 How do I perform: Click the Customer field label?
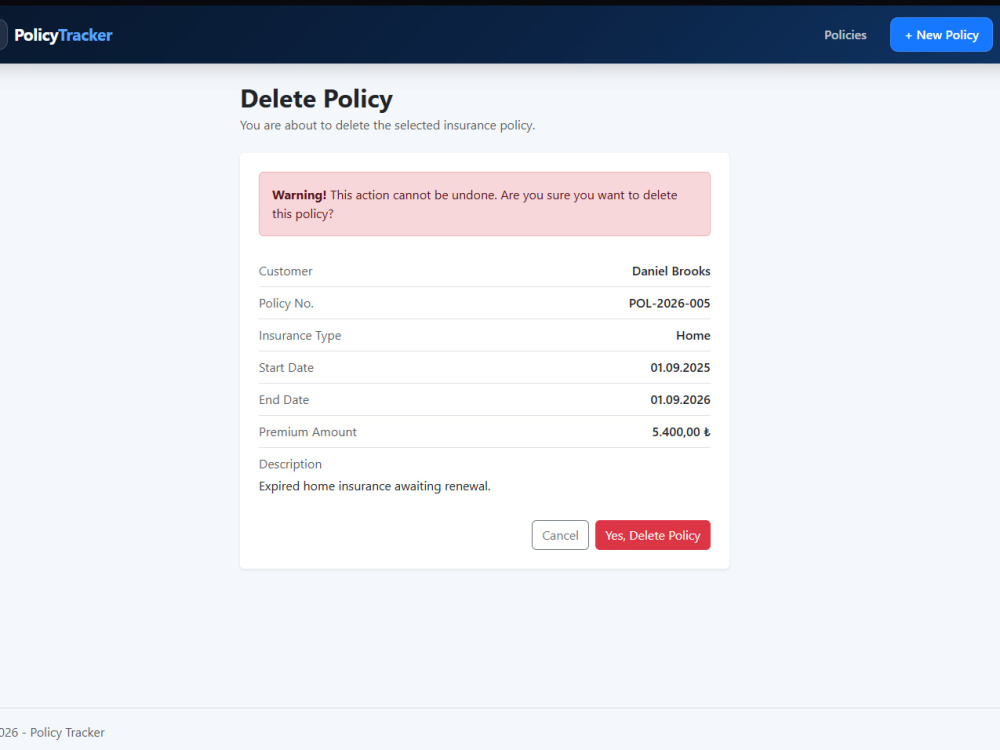pyautogui.click(x=286, y=271)
